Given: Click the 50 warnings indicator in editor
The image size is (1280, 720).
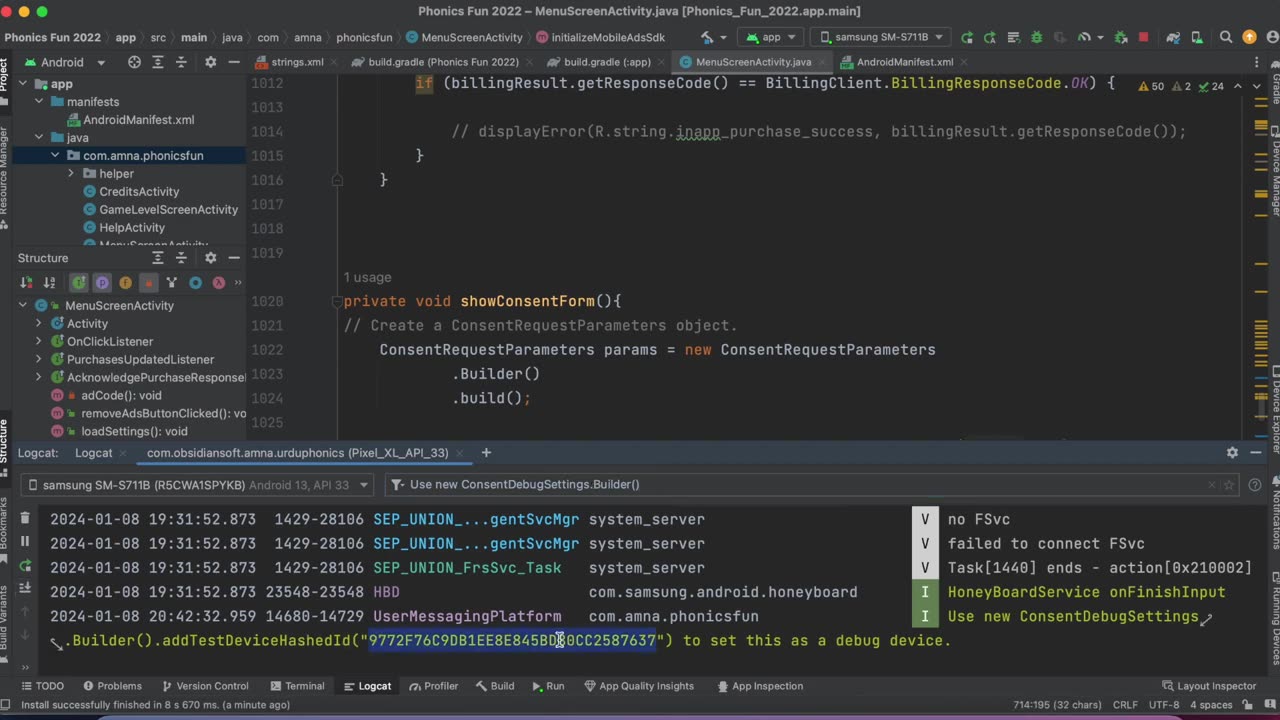Looking at the screenshot, I should (1151, 86).
